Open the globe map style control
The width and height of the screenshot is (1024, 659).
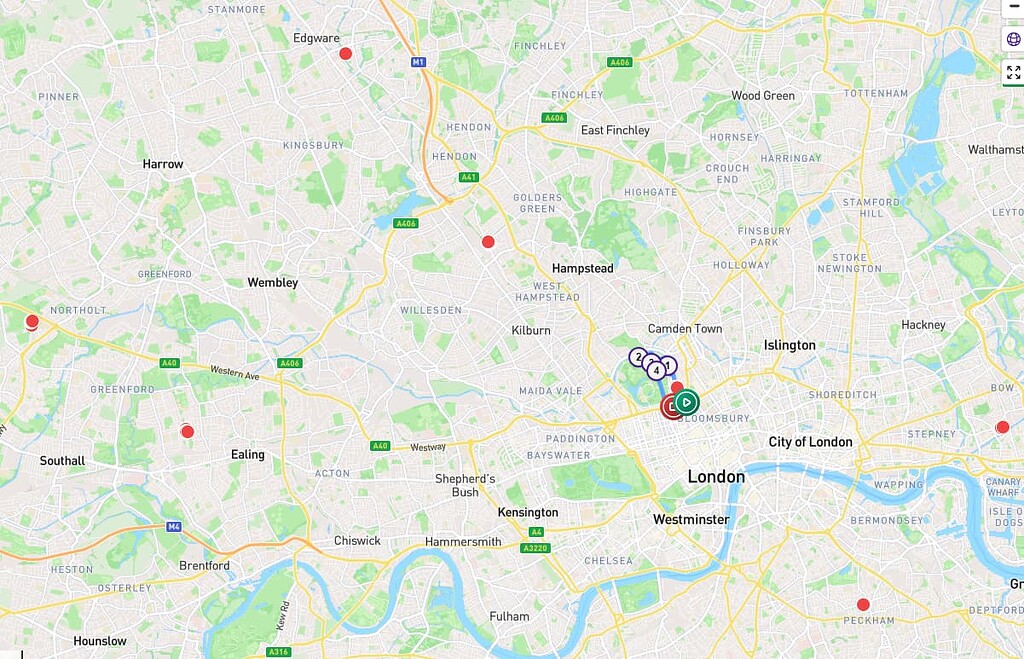tap(1014, 39)
